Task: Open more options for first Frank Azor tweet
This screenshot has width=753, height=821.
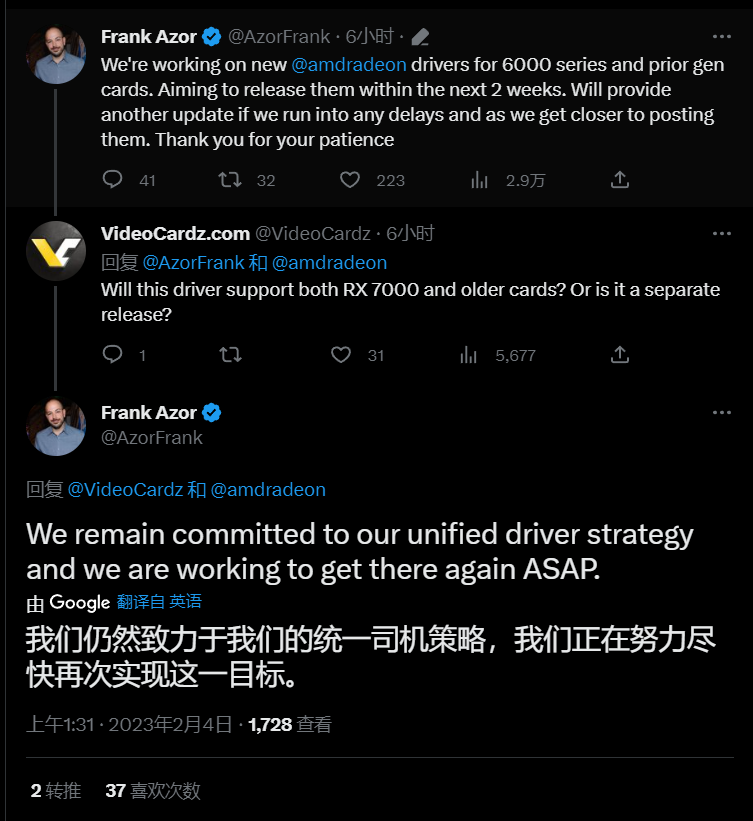Action: coord(722,37)
